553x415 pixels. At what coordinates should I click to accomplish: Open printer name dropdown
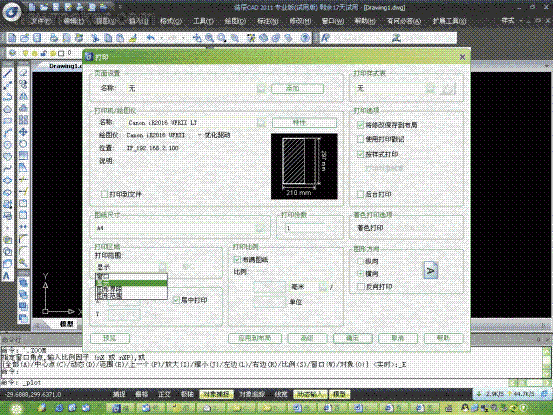pyautogui.click(x=261, y=122)
